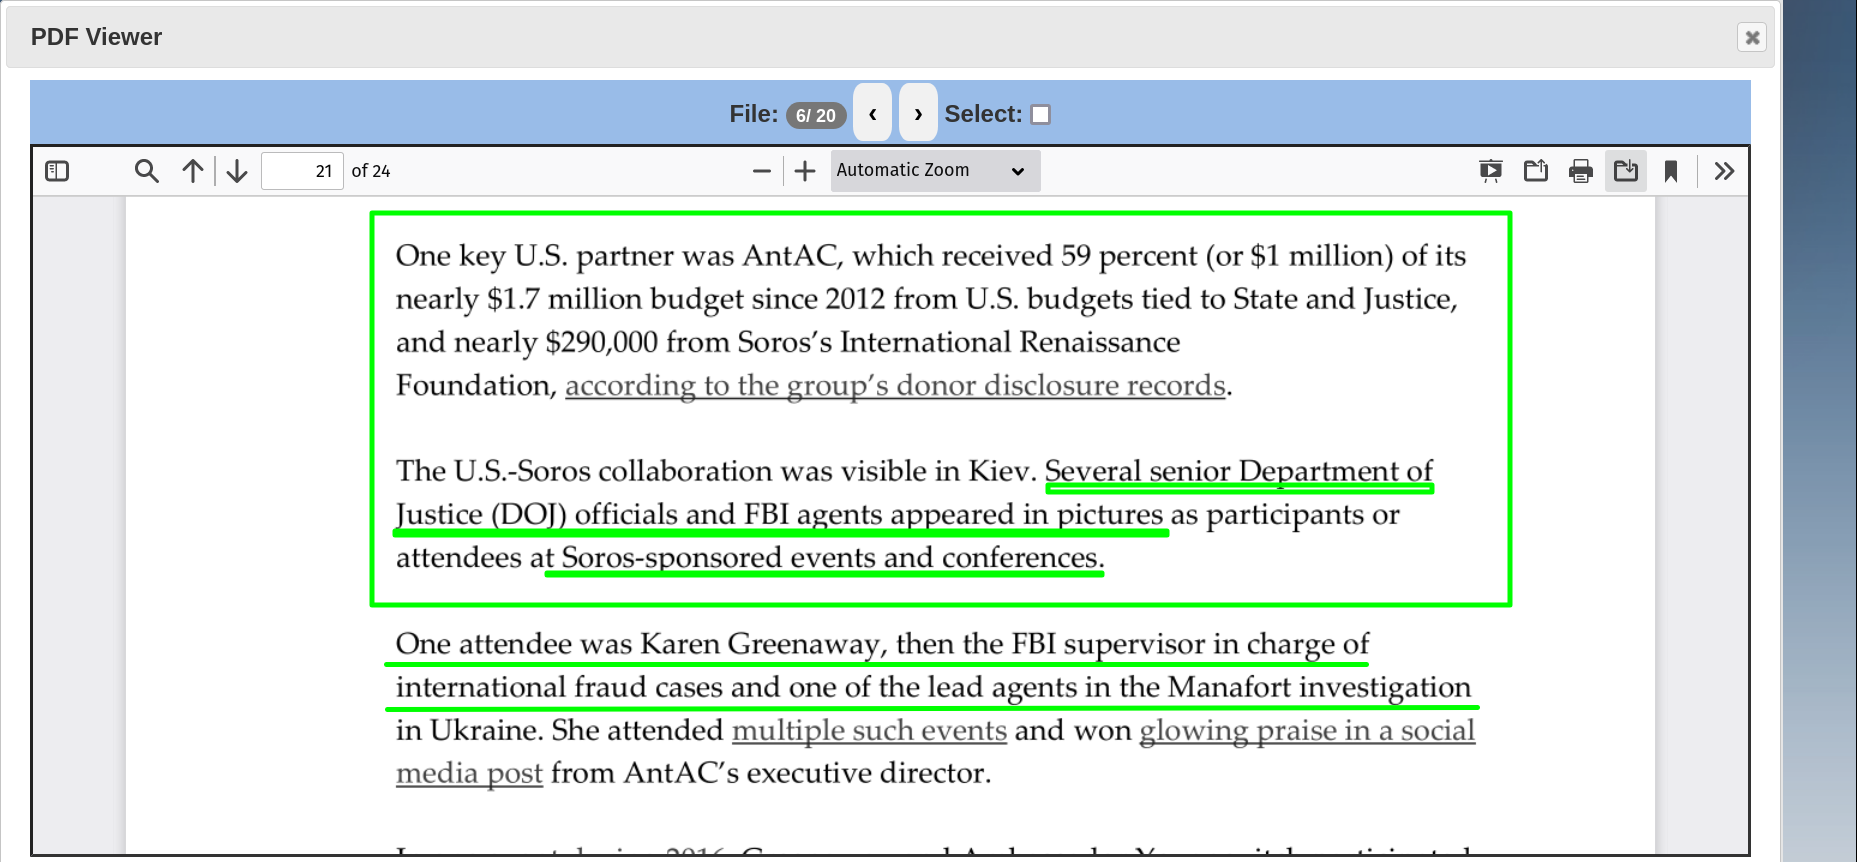Switch to presentation mode
Viewport: 1857px width, 862px height.
(1491, 171)
